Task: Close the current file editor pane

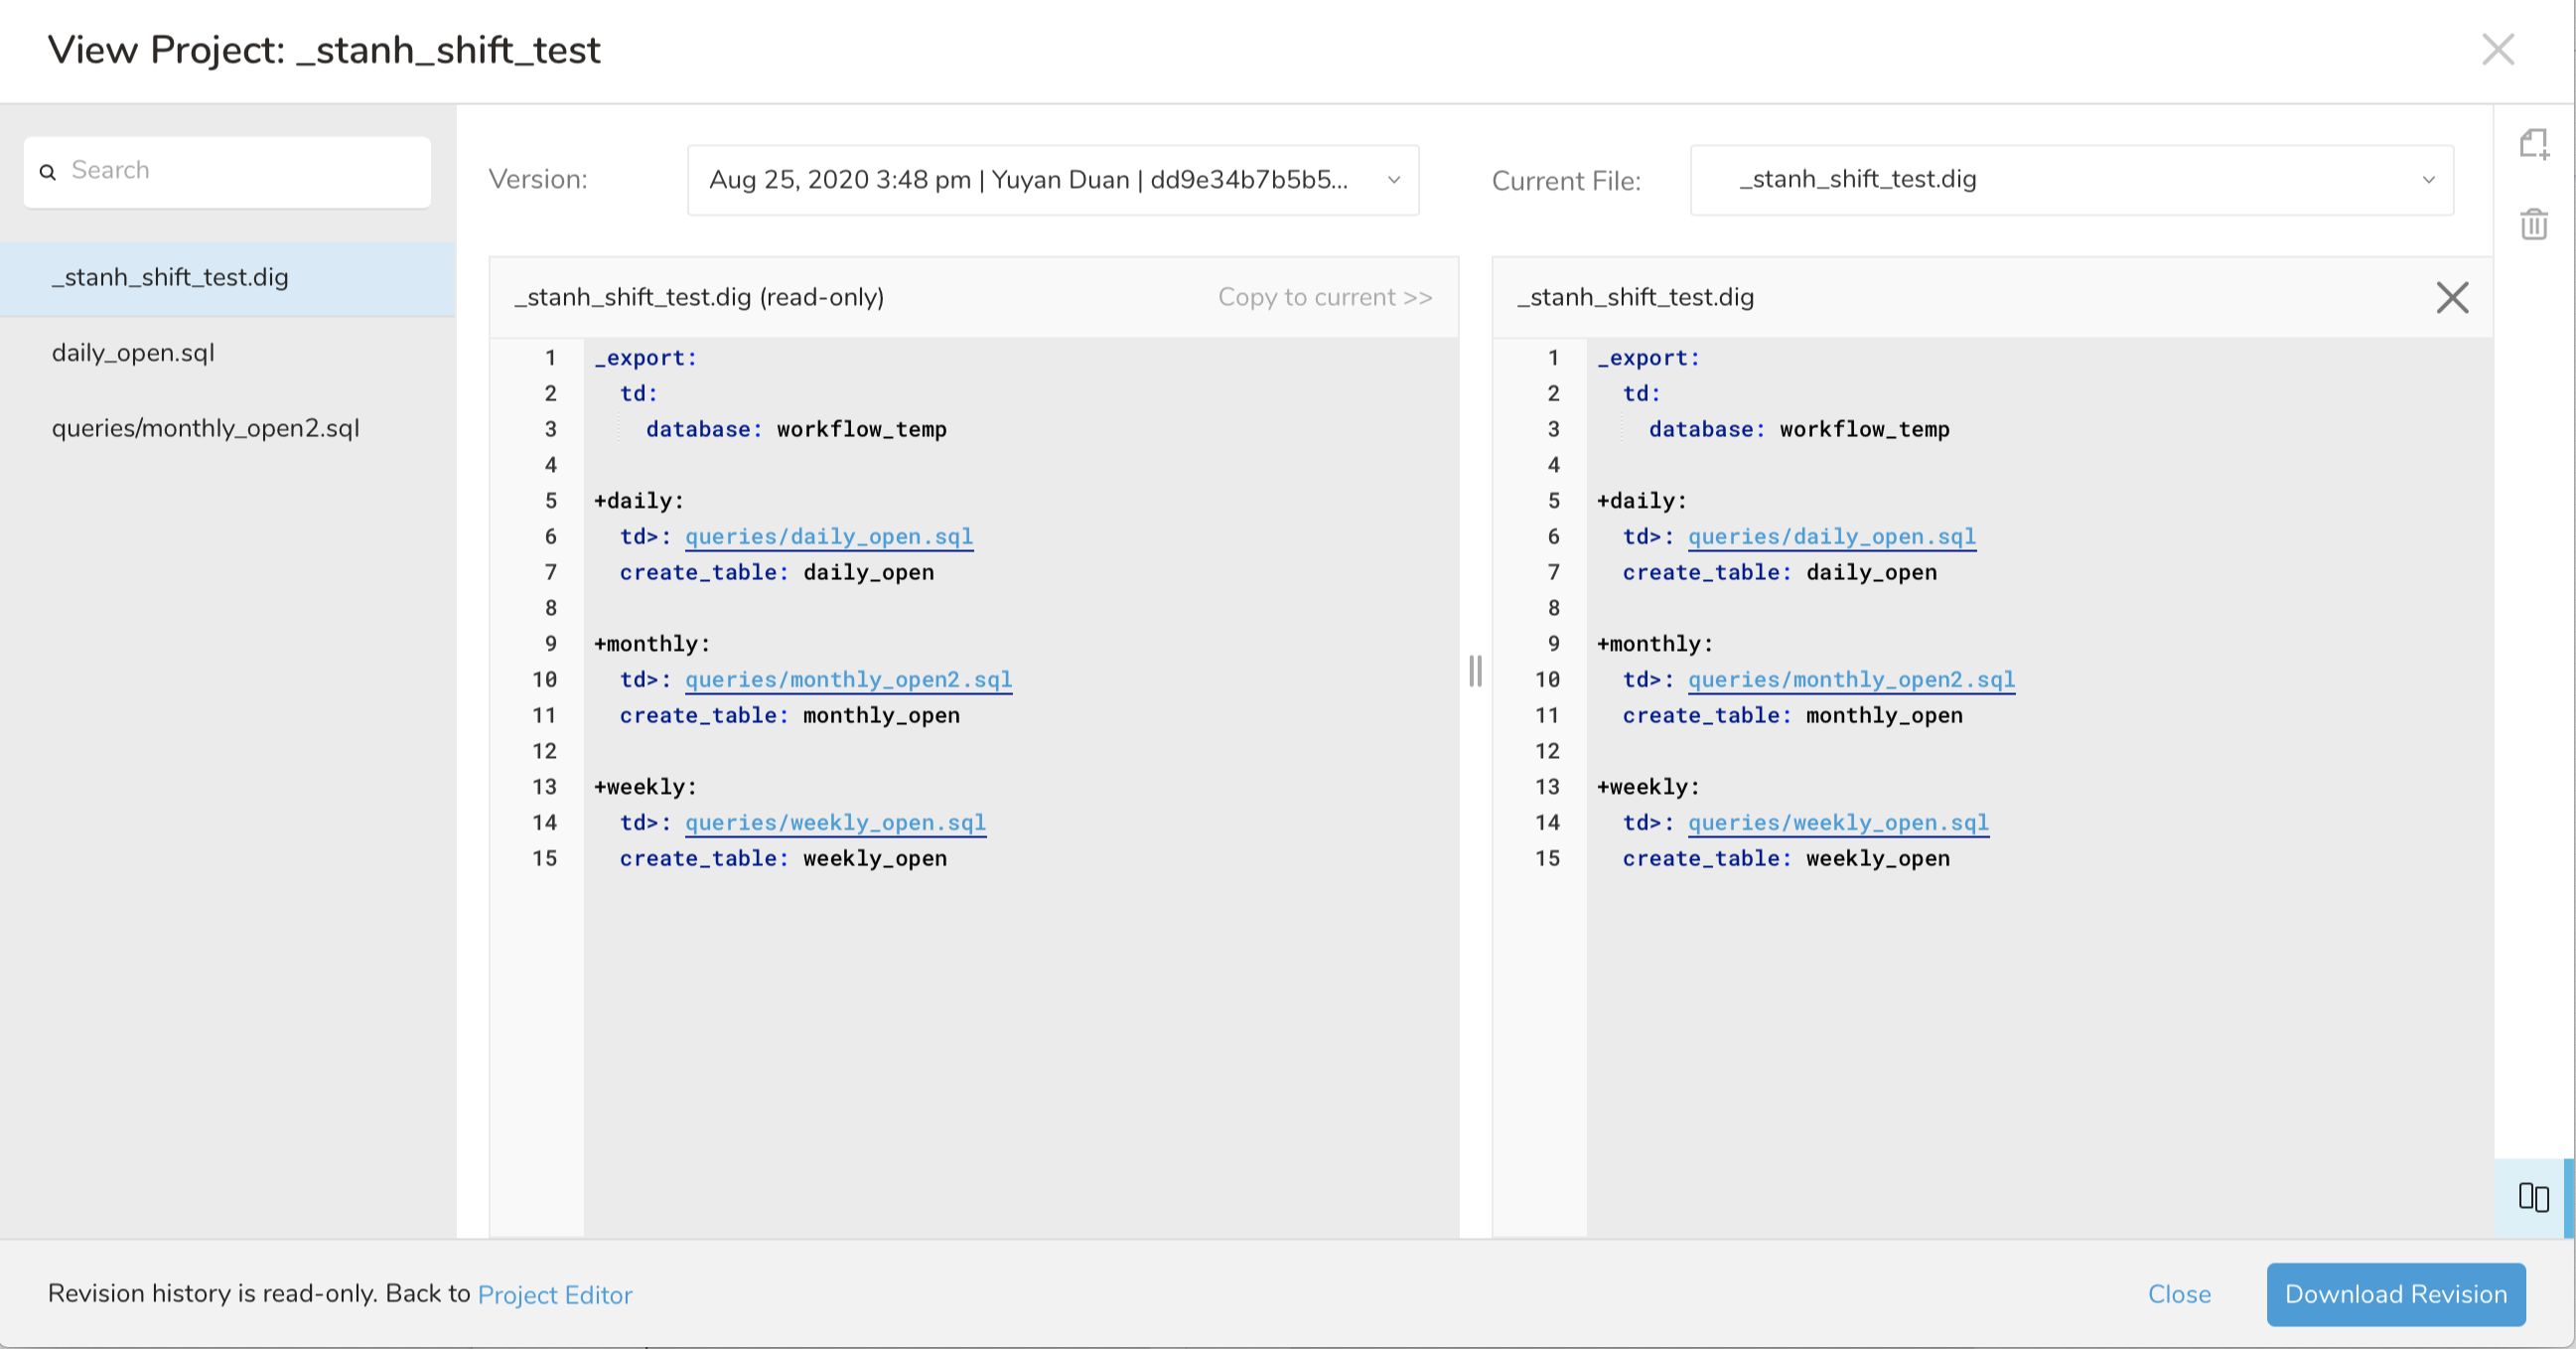Action: 2452,297
